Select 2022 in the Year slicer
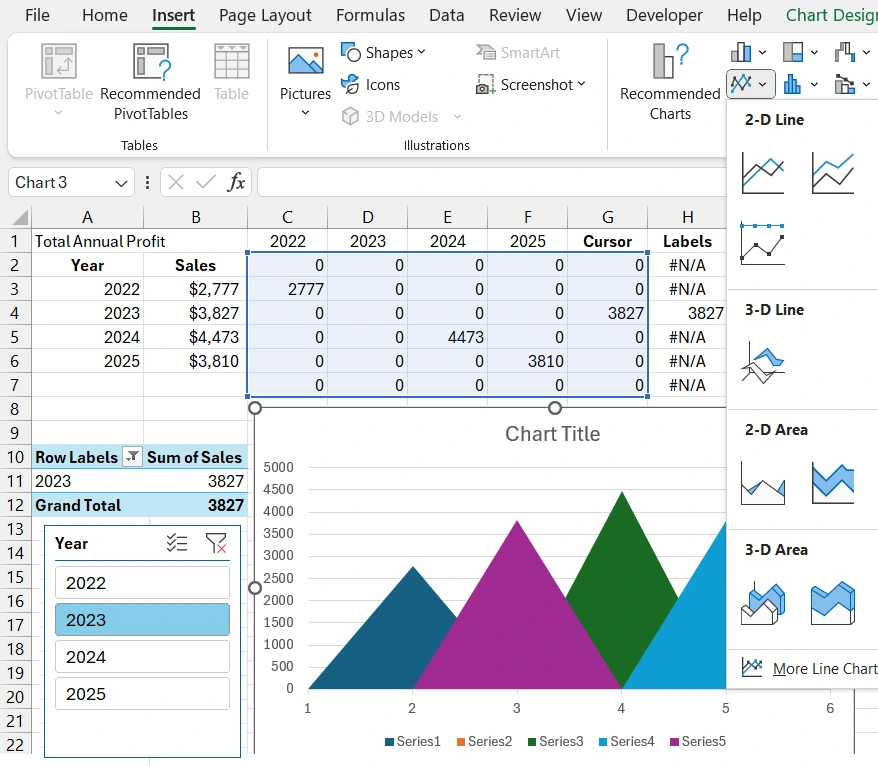Image resolution: width=878 pixels, height=766 pixels. 141,581
